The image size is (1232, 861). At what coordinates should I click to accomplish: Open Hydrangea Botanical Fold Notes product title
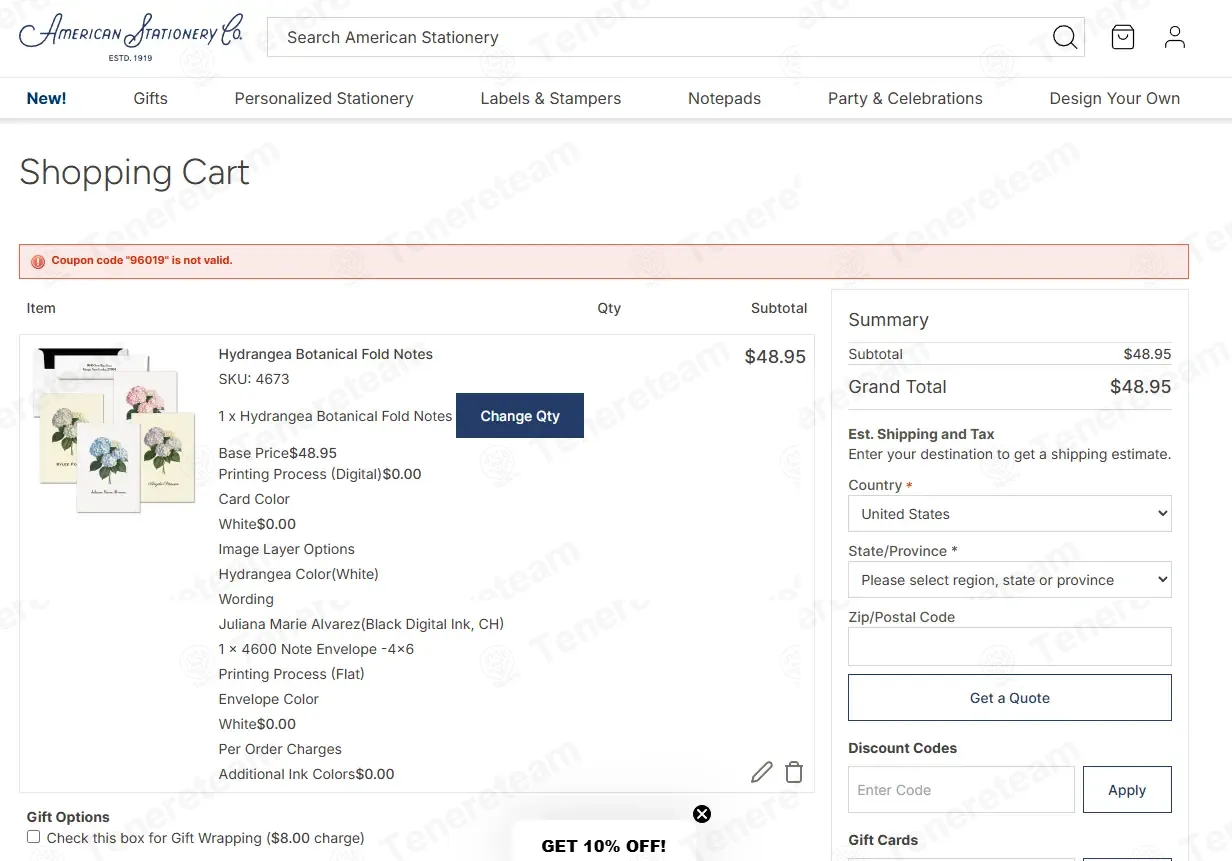click(x=326, y=354)
